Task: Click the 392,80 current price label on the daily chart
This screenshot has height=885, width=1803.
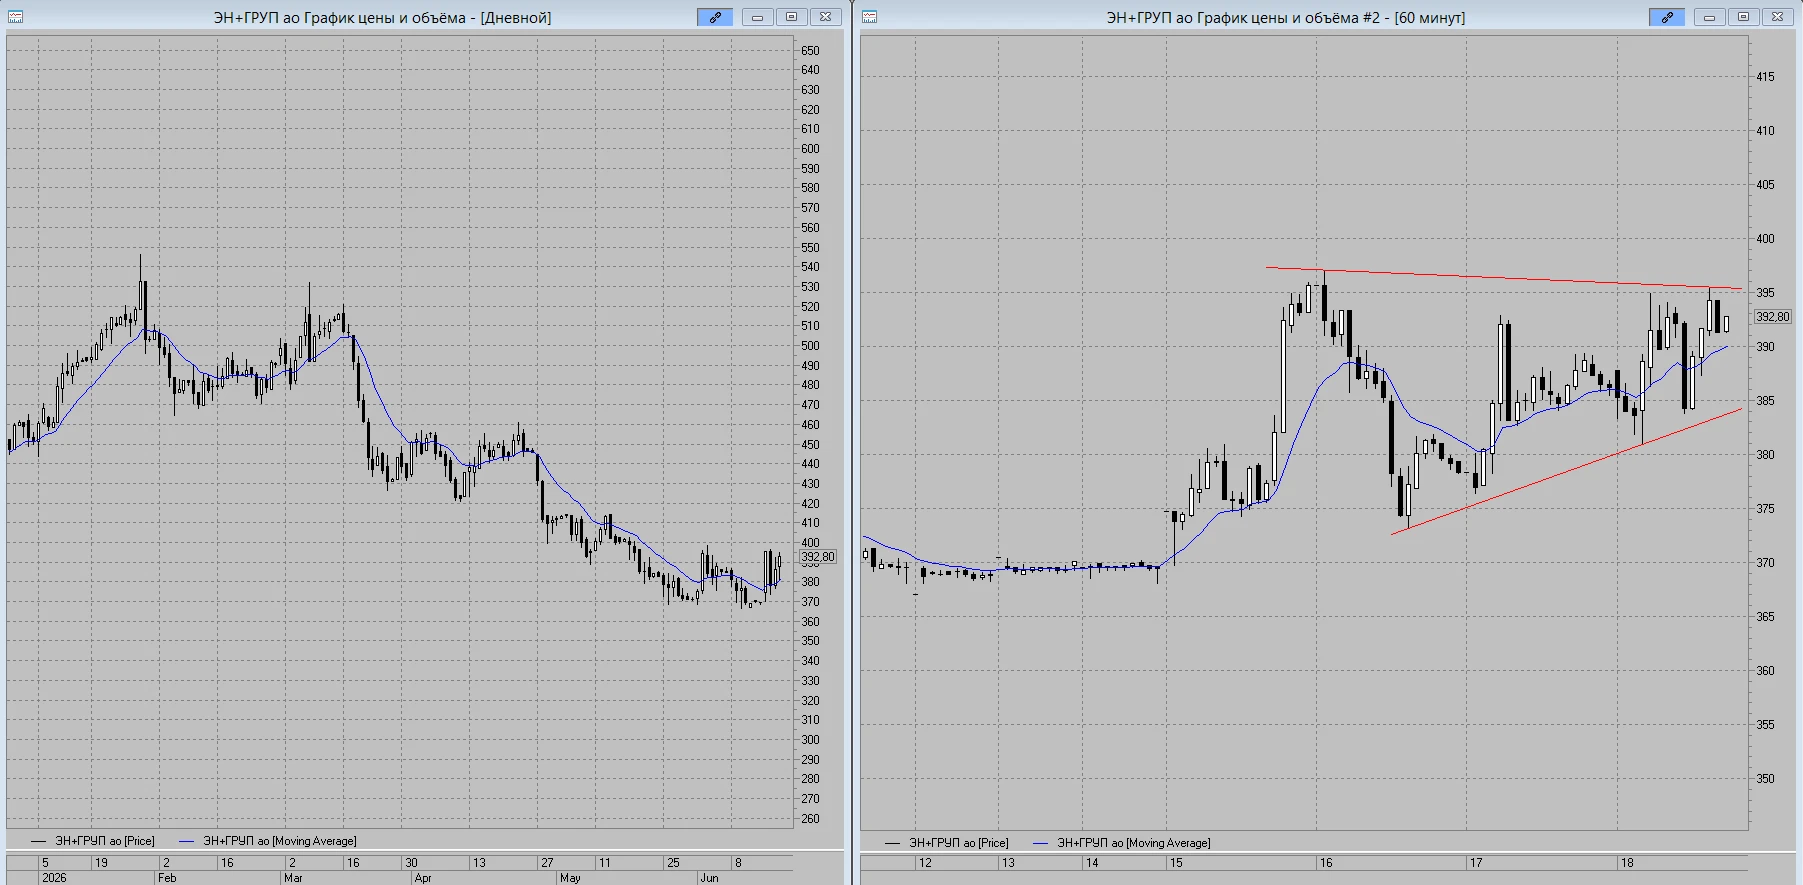Action: [x=818, y=557]
